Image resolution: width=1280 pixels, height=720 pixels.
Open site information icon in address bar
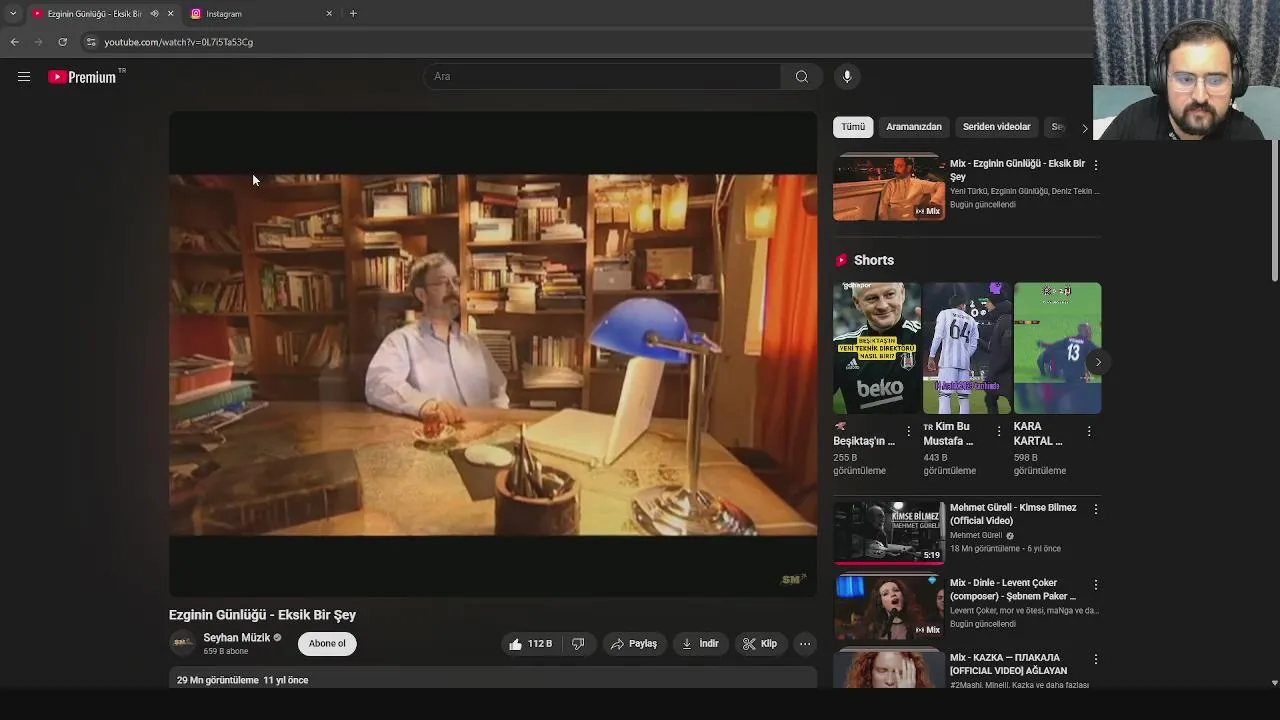(91, 42)
